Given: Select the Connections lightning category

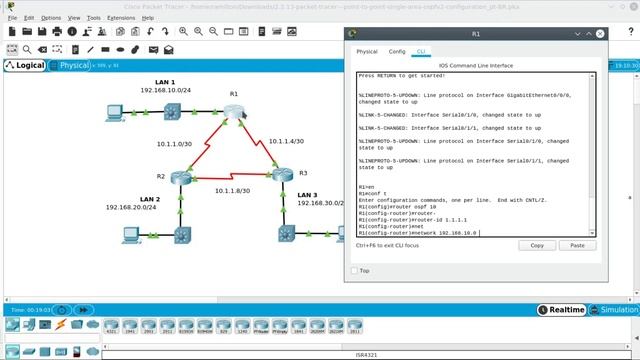Looking at the screenshot, I should pos(60,325).
